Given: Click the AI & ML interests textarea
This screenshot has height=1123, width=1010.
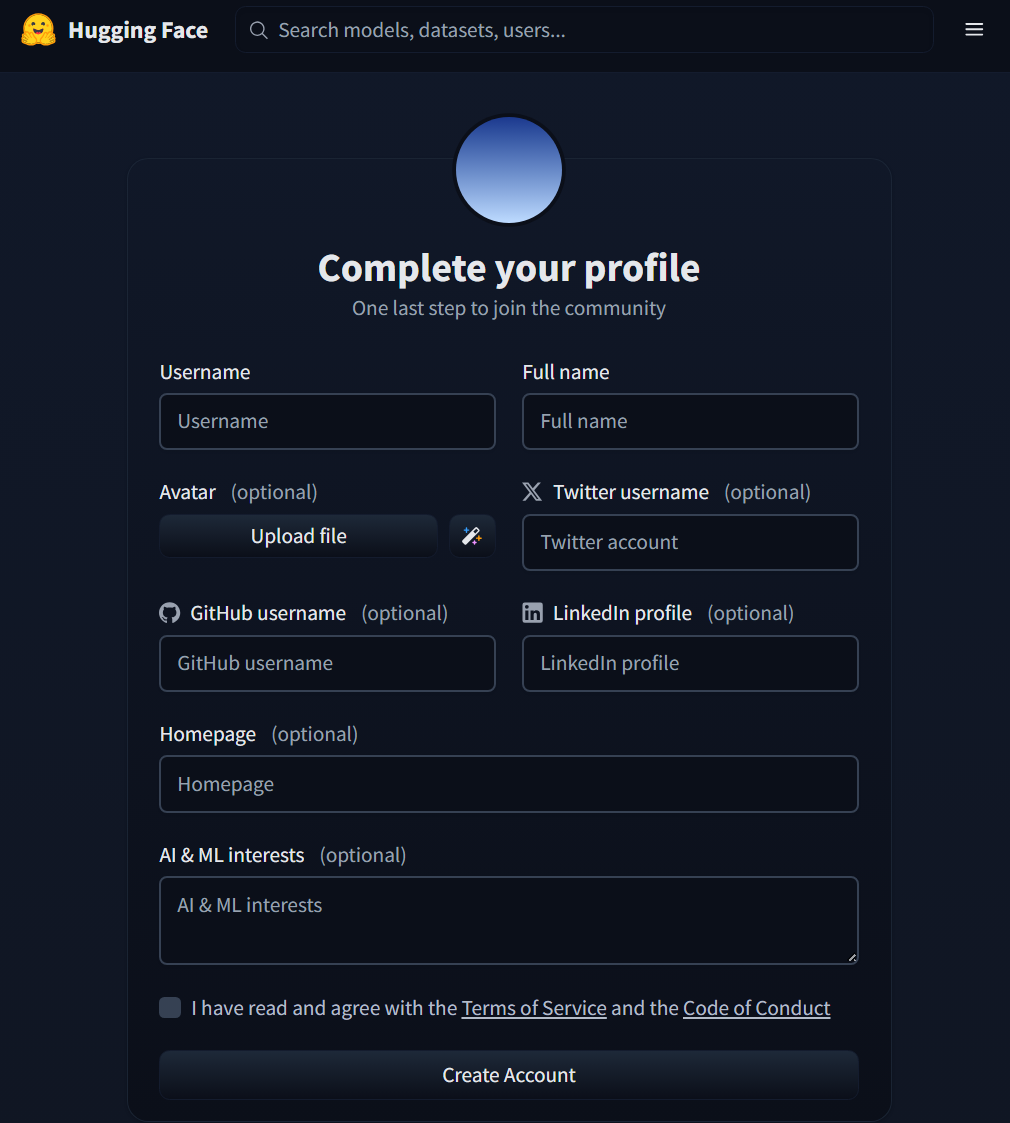Looking at the screenshot, I should pos(509,920).
